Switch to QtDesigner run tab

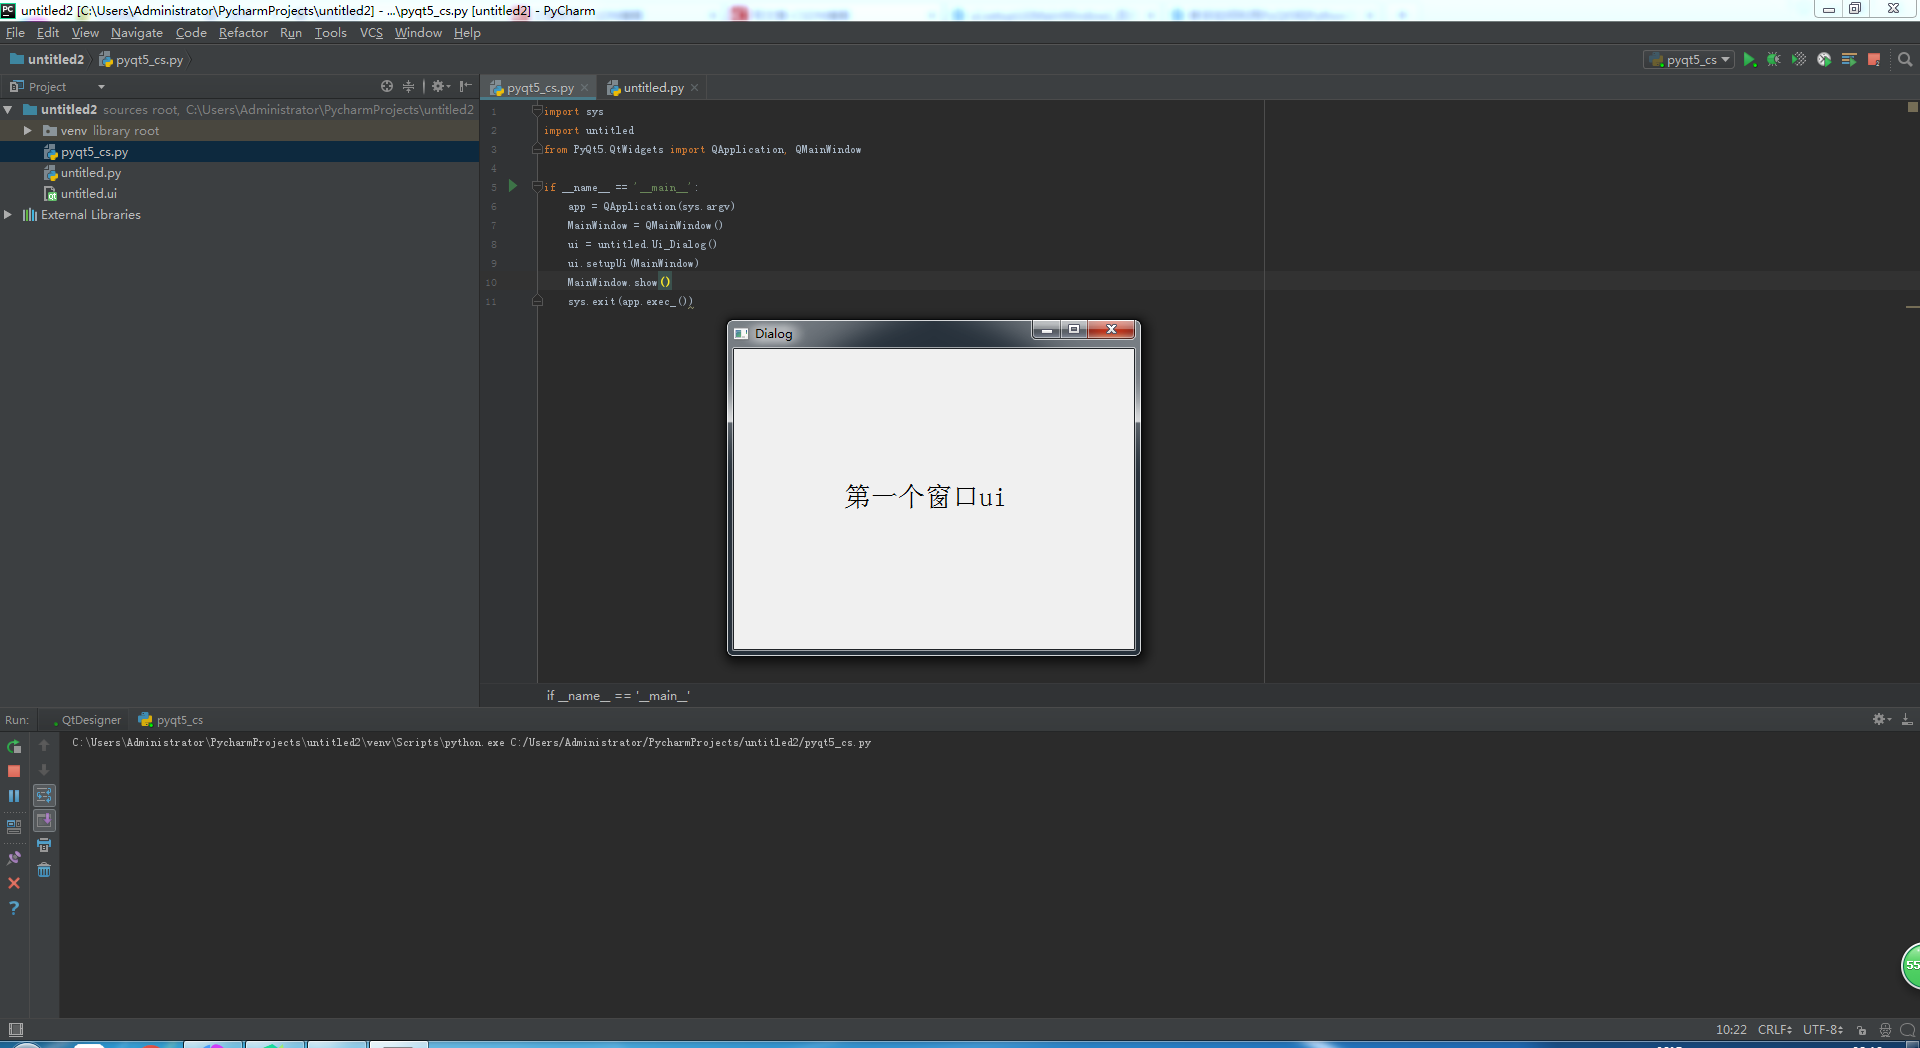tap(86, 720)
